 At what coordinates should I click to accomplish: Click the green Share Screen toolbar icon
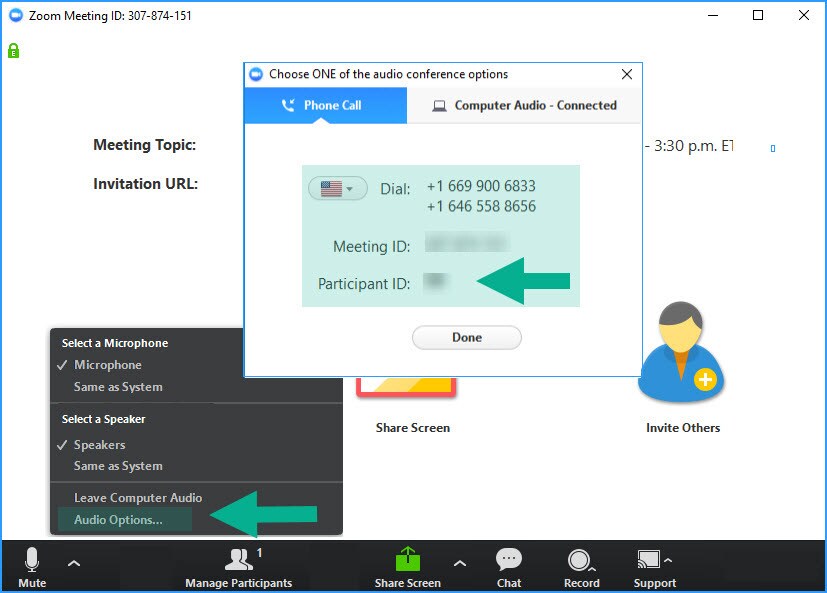coord(408,559)
